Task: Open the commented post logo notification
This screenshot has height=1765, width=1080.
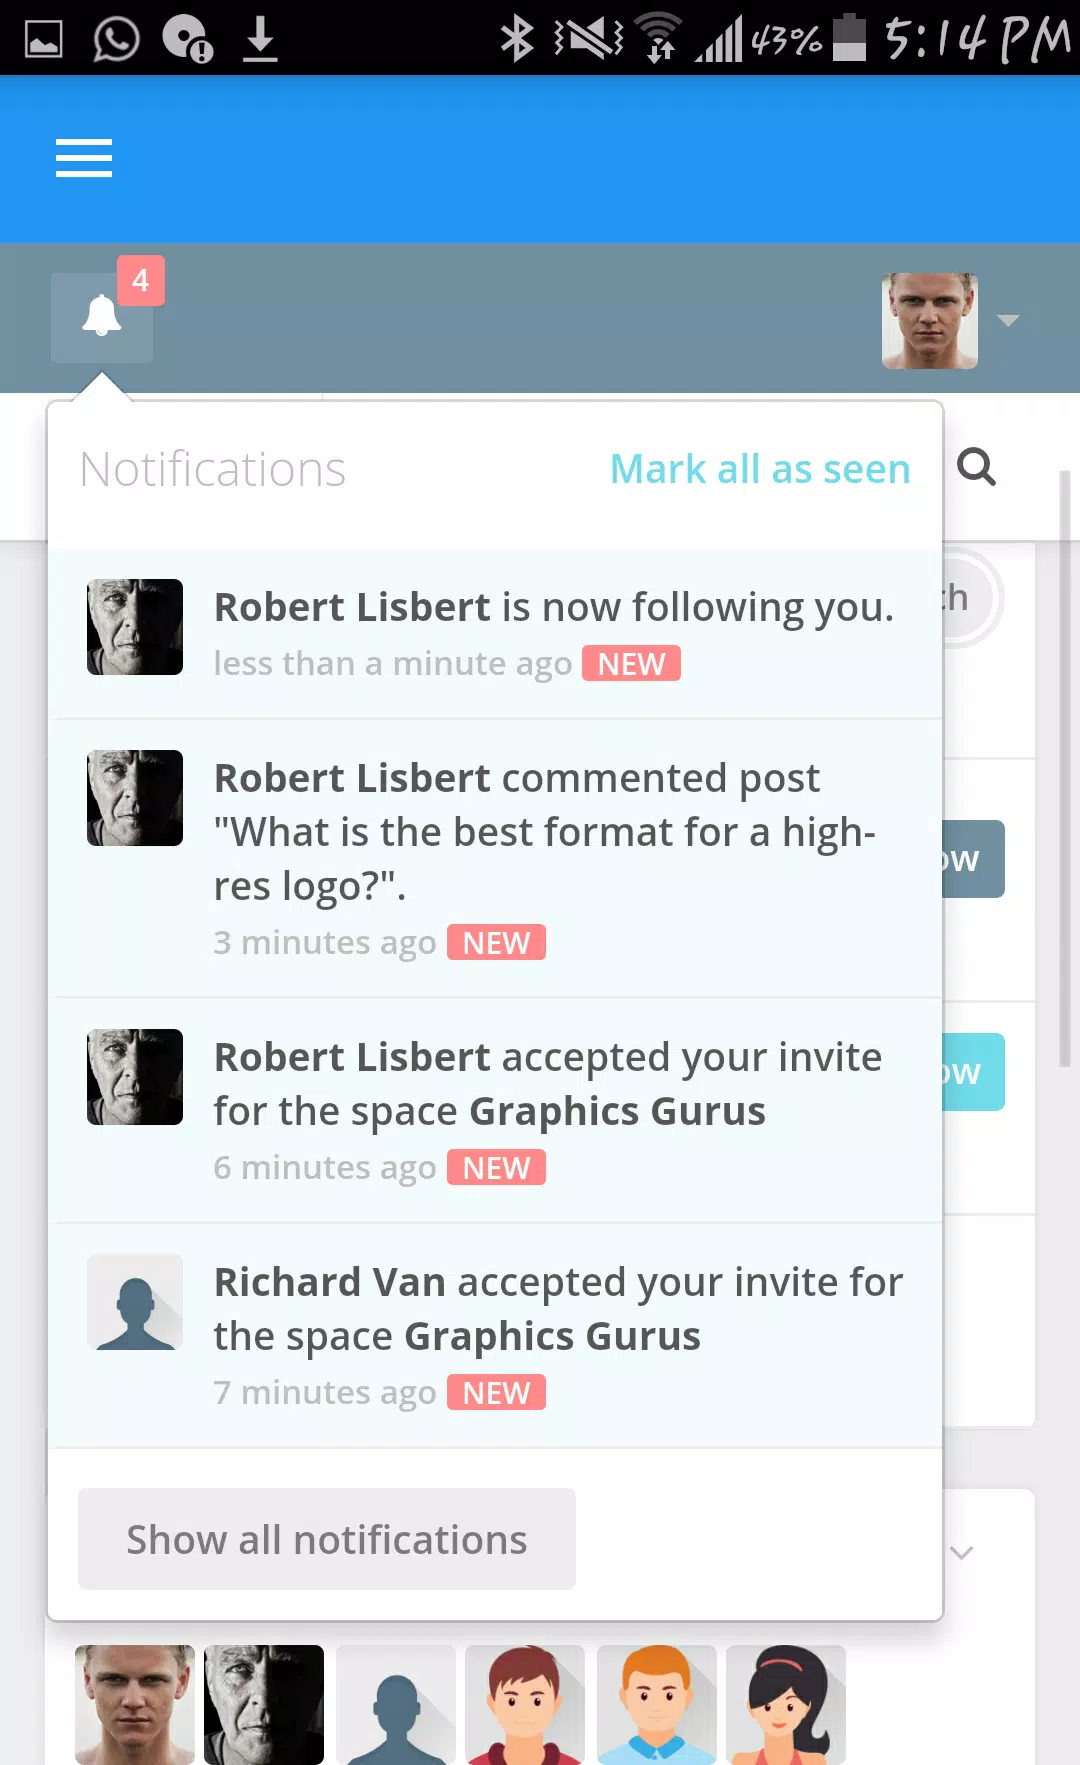Action: (496, 859)
